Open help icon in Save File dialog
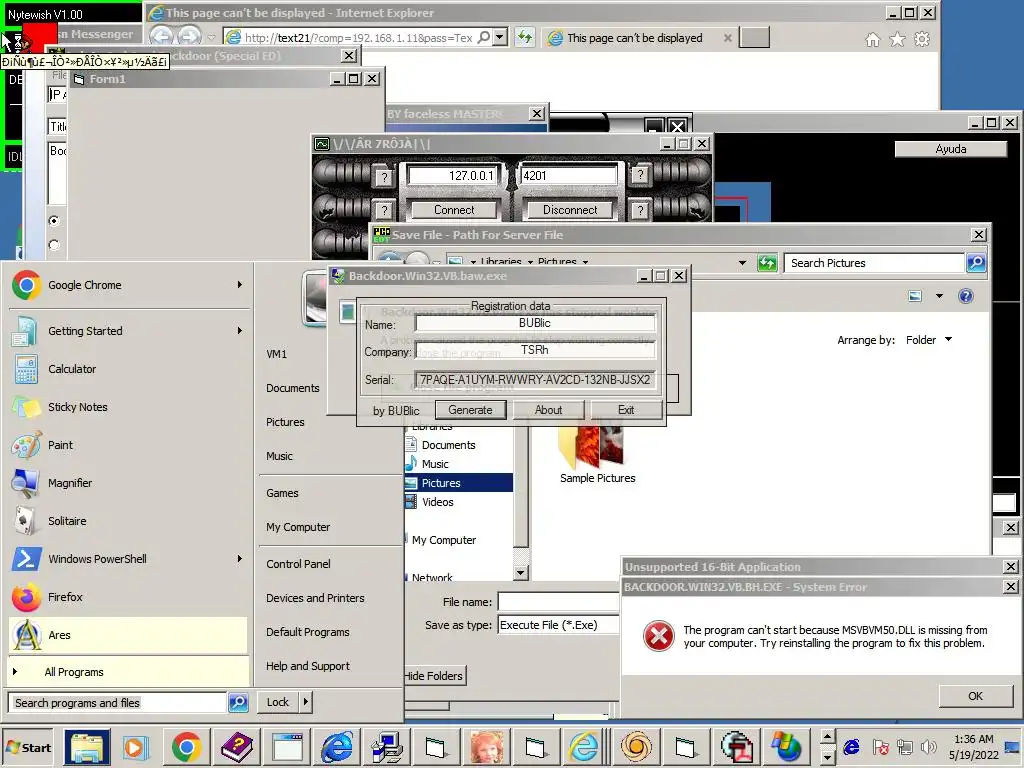 (x=965, y=296)
